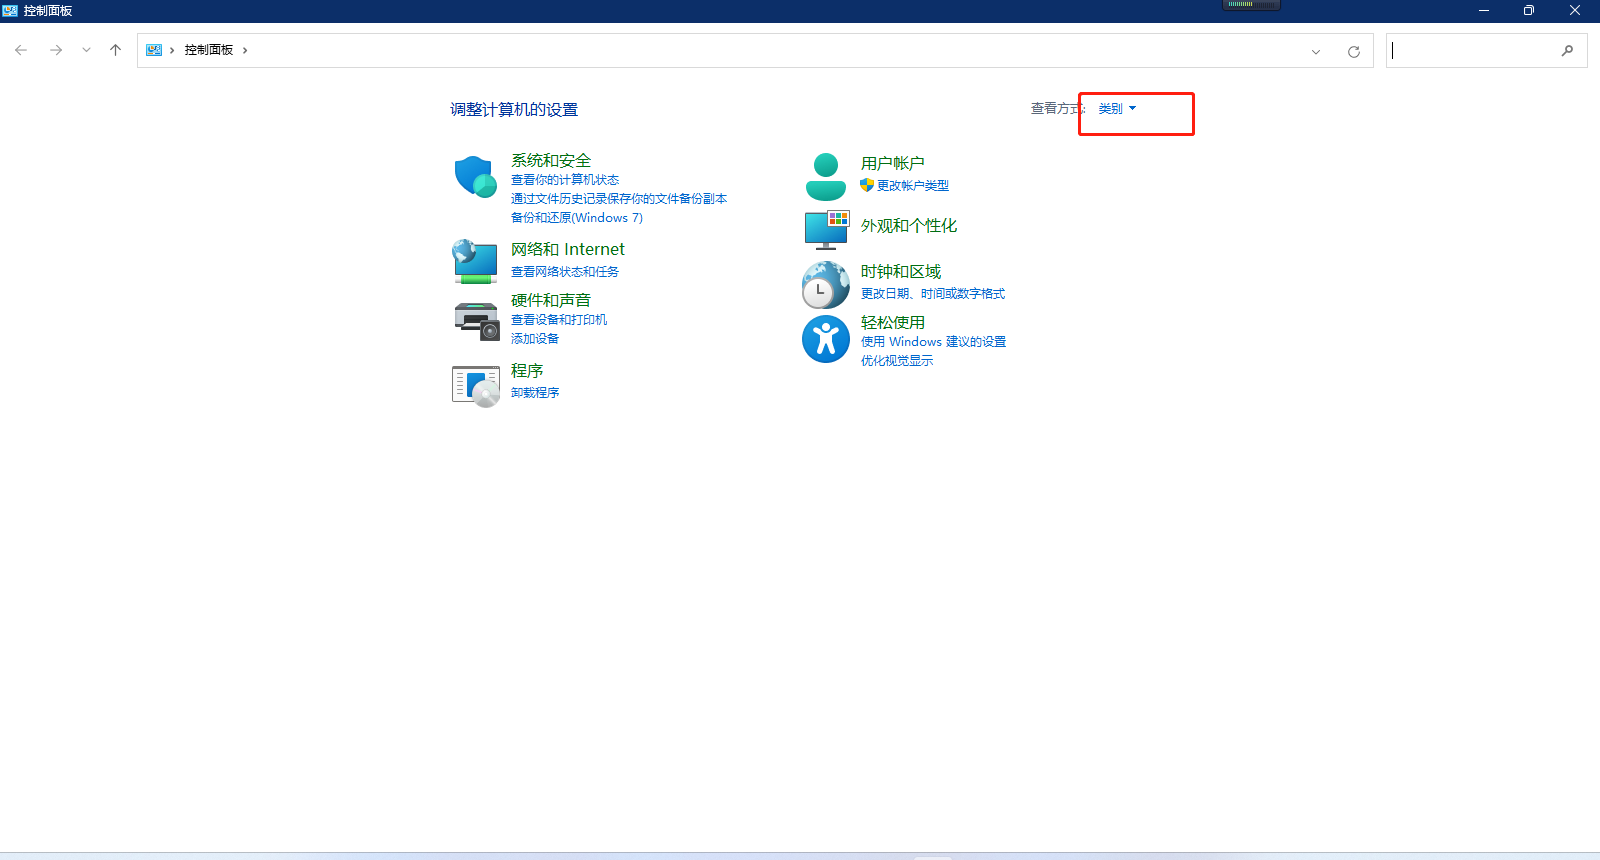
Task: Click the 添加设备 link
Action: [535, 339]
